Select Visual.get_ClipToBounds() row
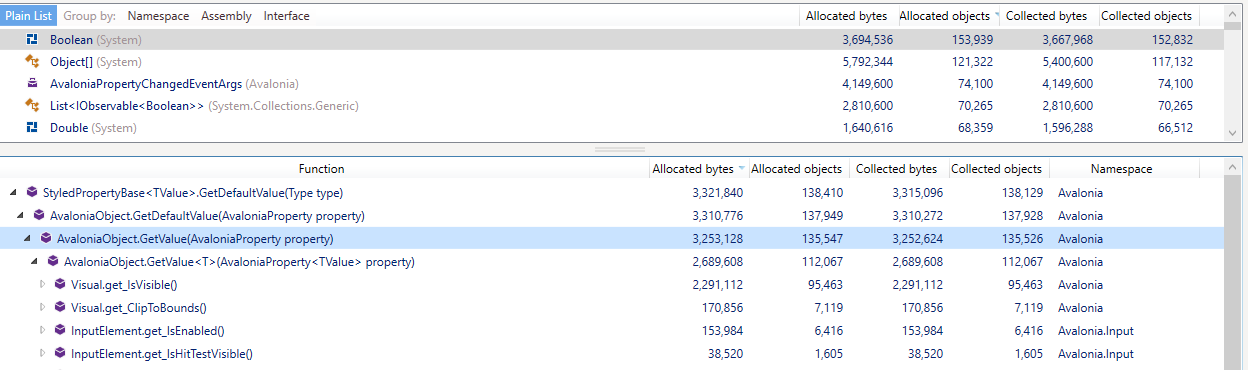 tap(612, 308)
